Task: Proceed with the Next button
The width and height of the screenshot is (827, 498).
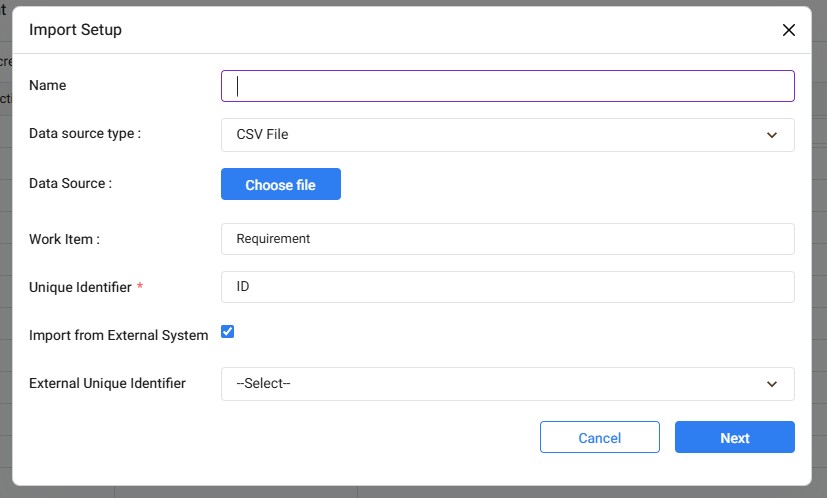Action: pos(734,438)
